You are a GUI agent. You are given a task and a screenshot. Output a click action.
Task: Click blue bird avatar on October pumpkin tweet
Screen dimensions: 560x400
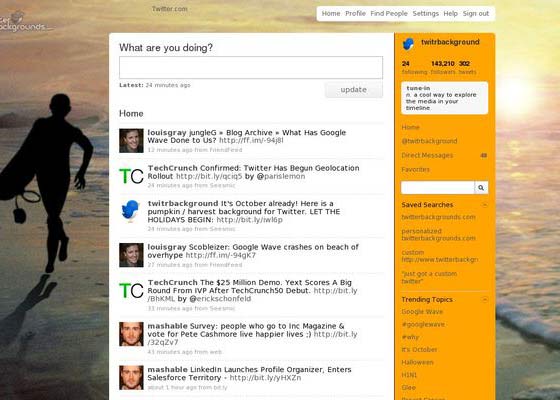coord(130,211)
